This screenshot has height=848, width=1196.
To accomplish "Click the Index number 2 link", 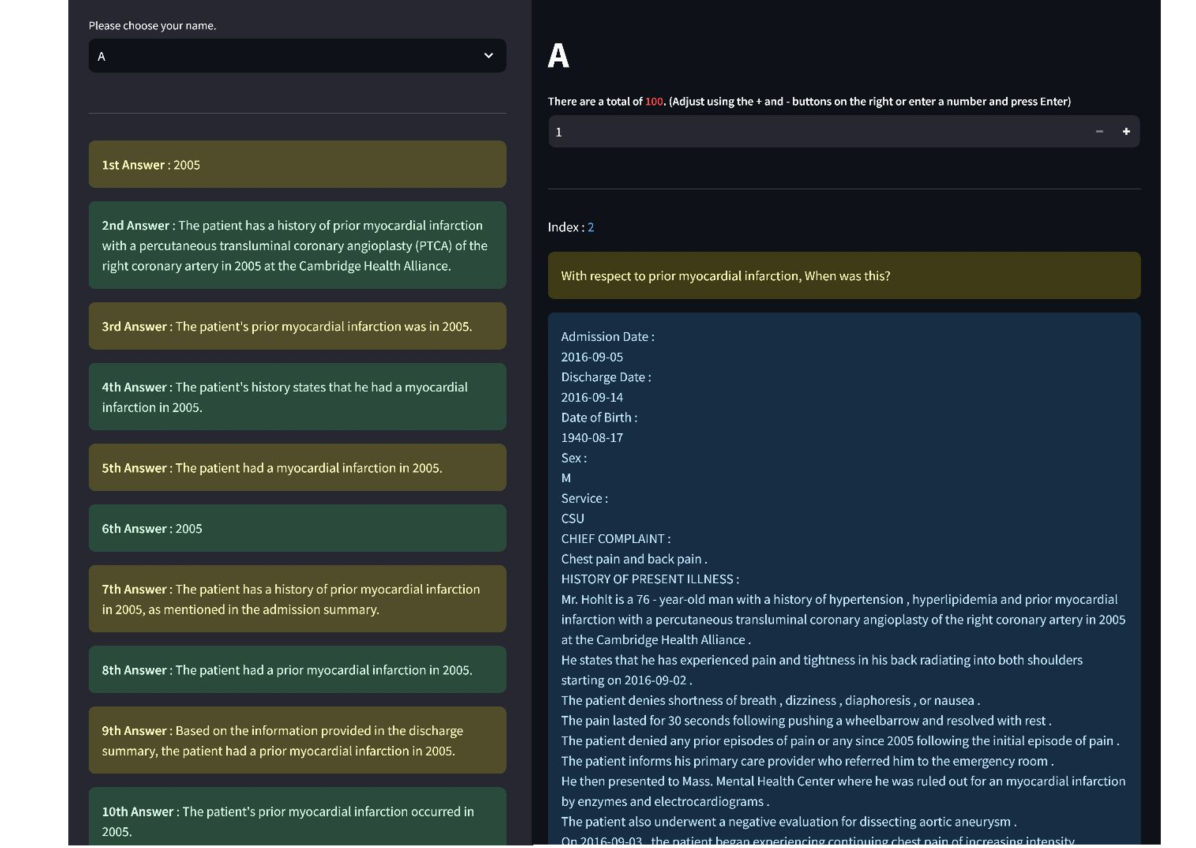I will point(591,228).
